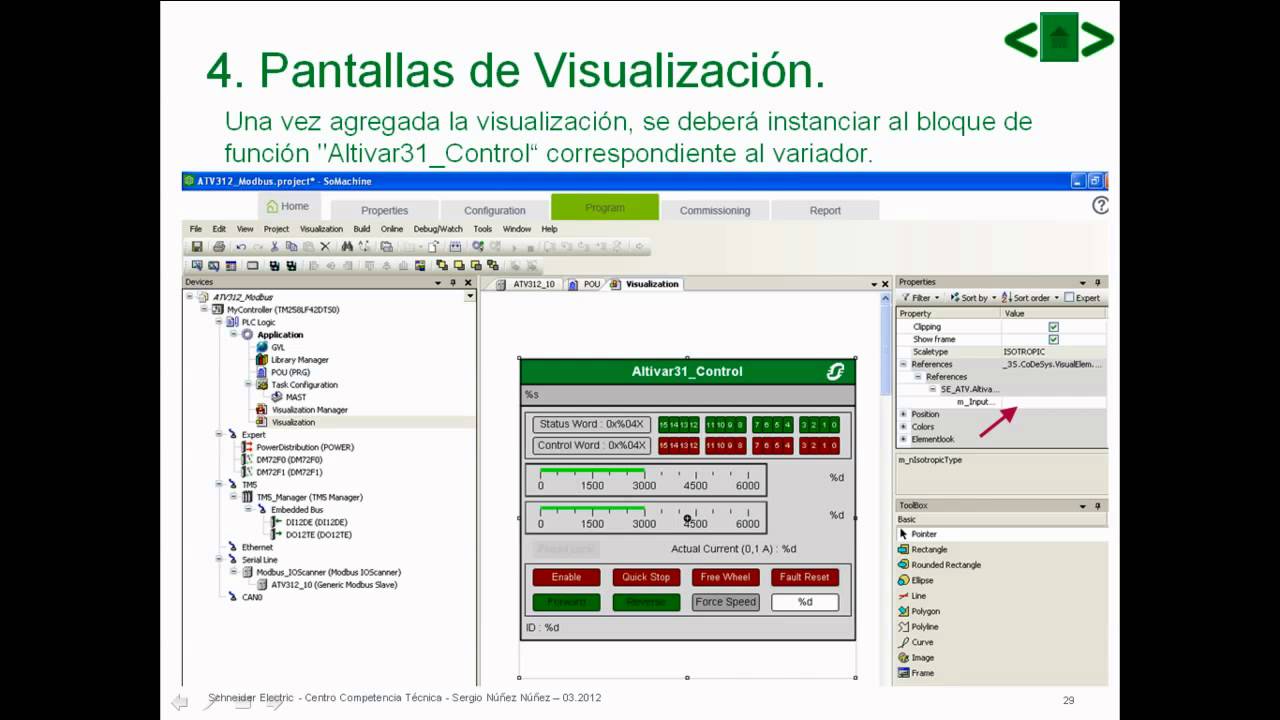Image resolution: width=1280 pixels, height=720 pixels.
Task: Toggle the Clipping checkbox
Action: tap(1053, 327)
